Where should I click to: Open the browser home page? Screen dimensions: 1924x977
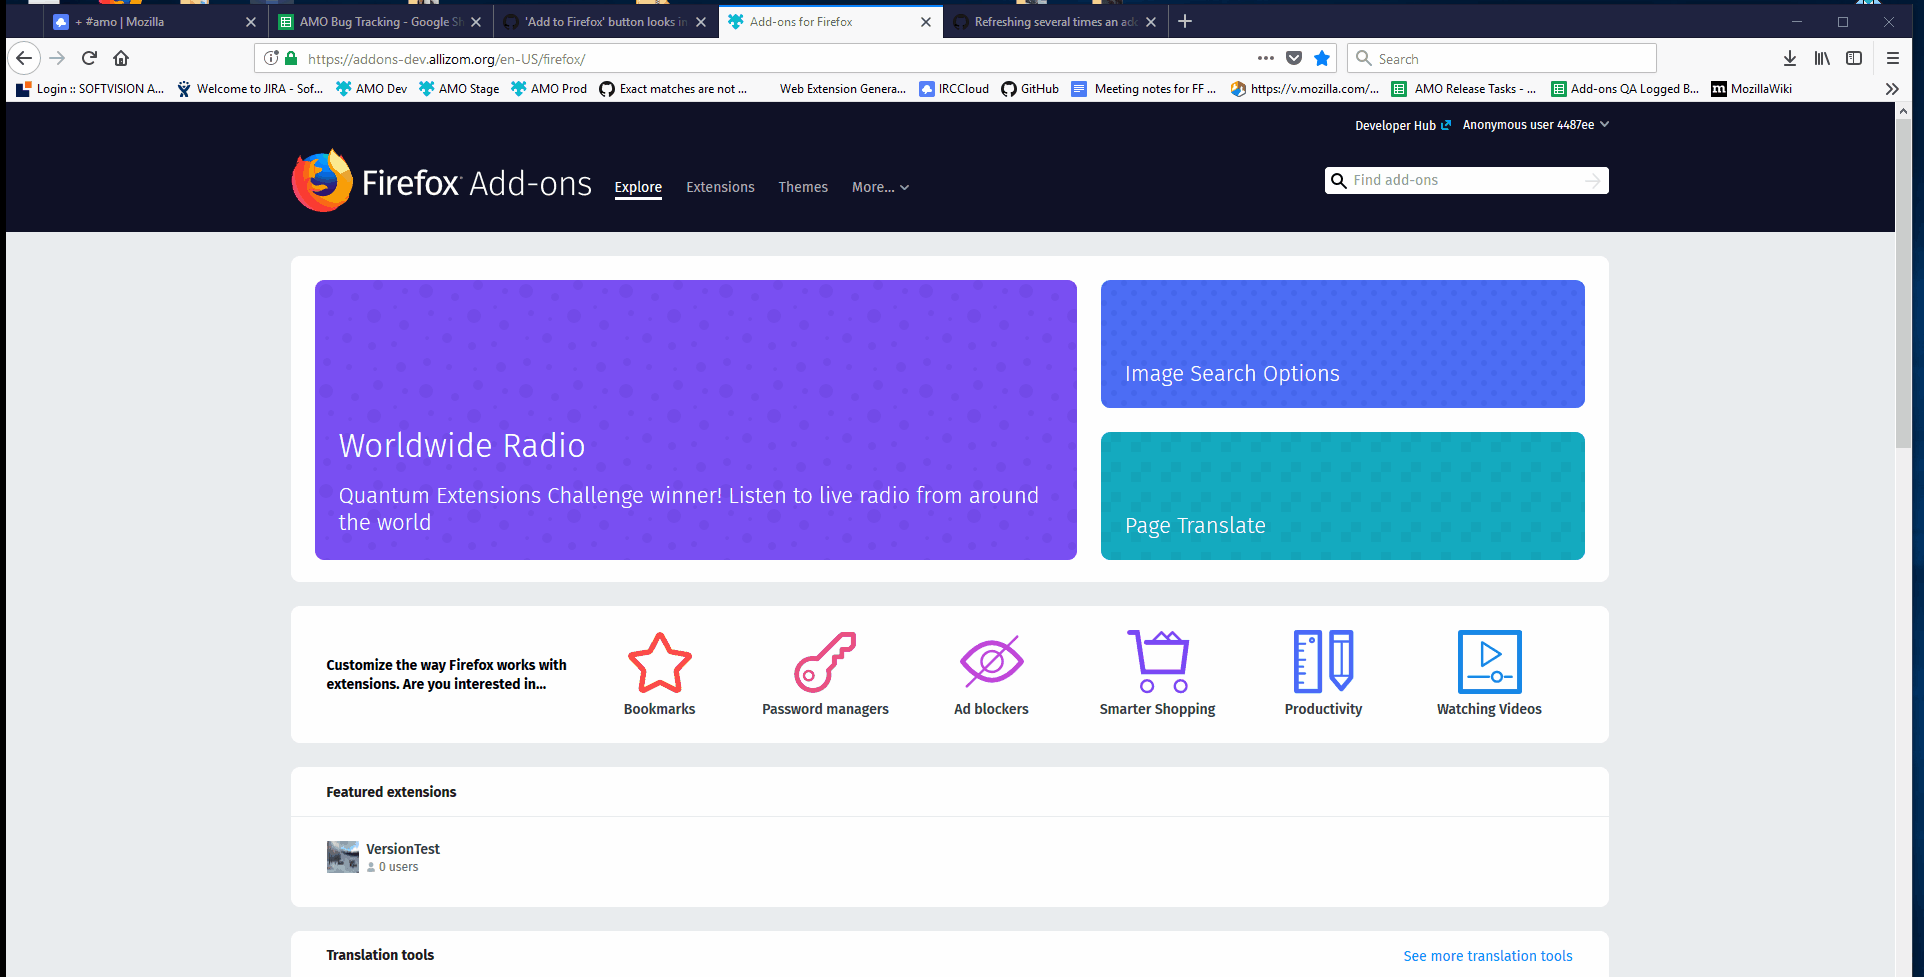(121, 58)
